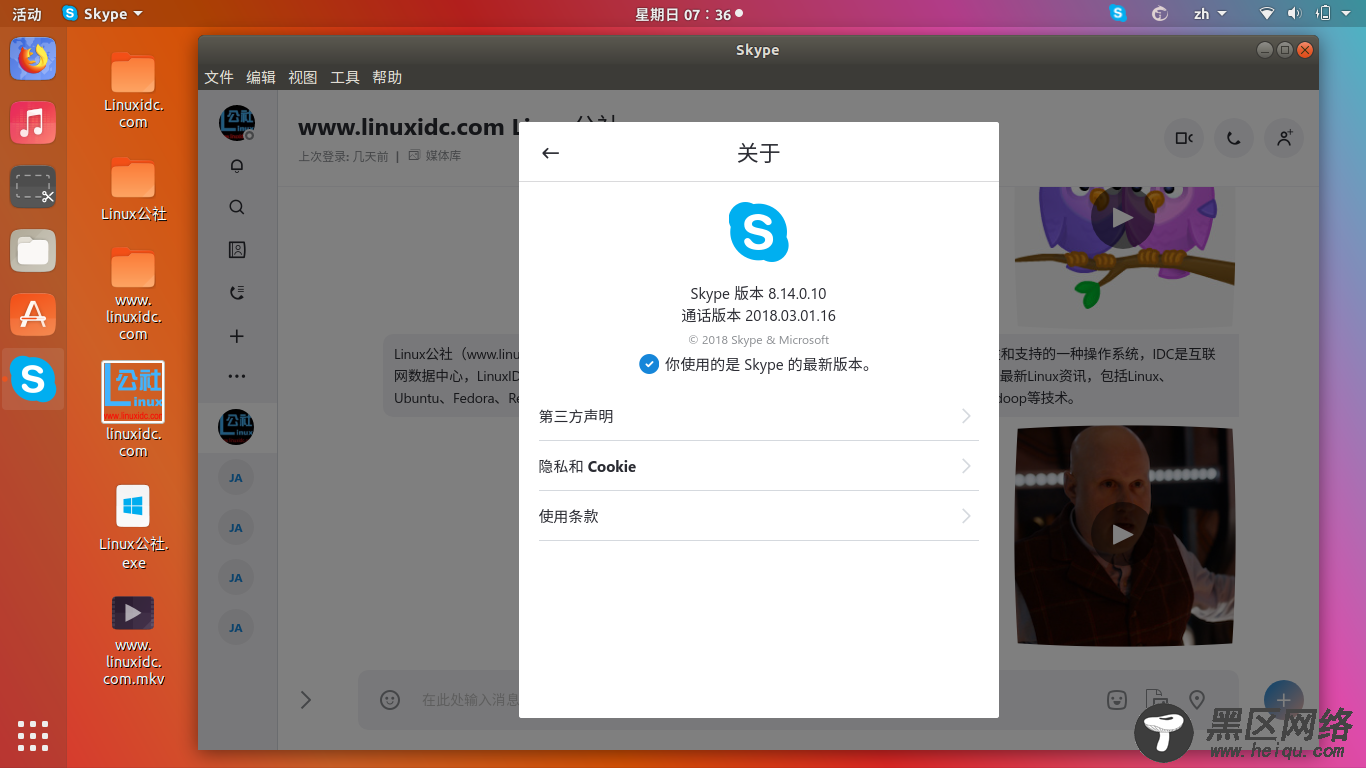This screenshot has width=1366, height=768.
Task: Click the Skype tray icon in top bar
Action: [1118, 13]
